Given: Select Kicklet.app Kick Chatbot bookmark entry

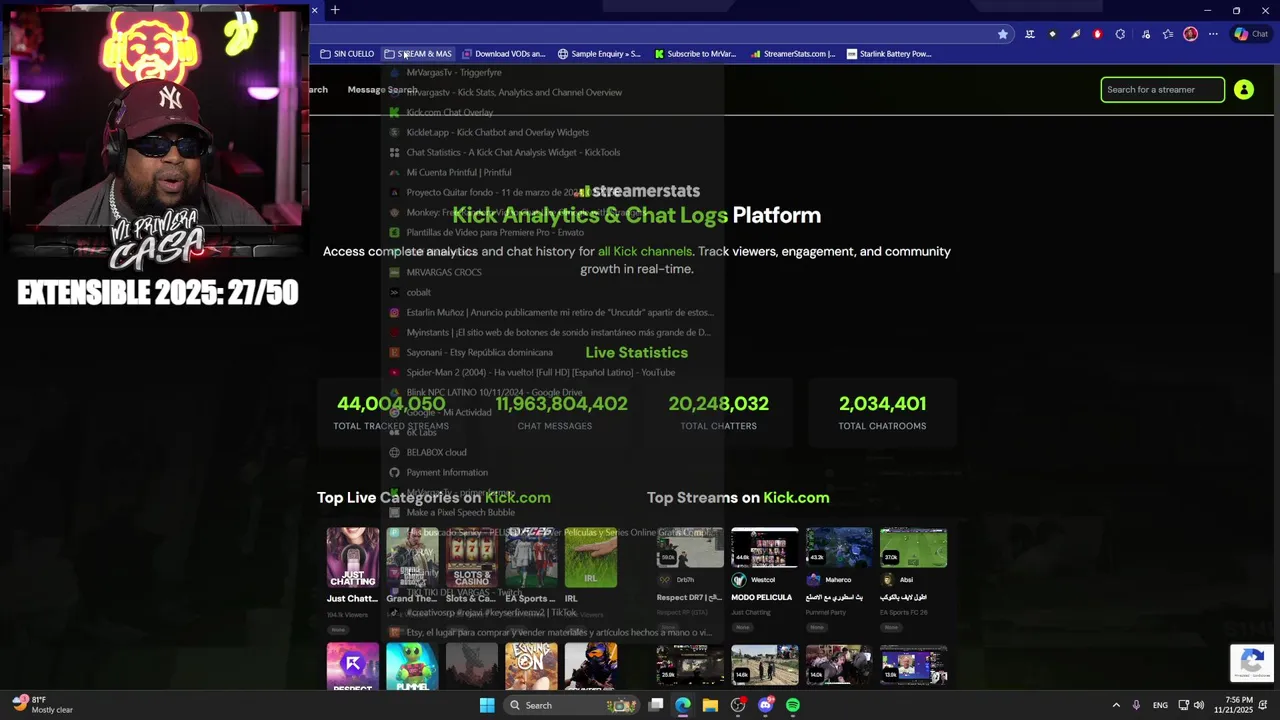Looking at the screenshot, I should pos(552,132).
